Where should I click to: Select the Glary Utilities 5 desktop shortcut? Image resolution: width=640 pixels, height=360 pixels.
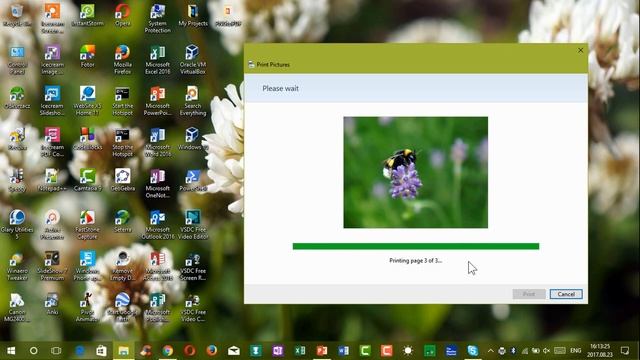17,225
